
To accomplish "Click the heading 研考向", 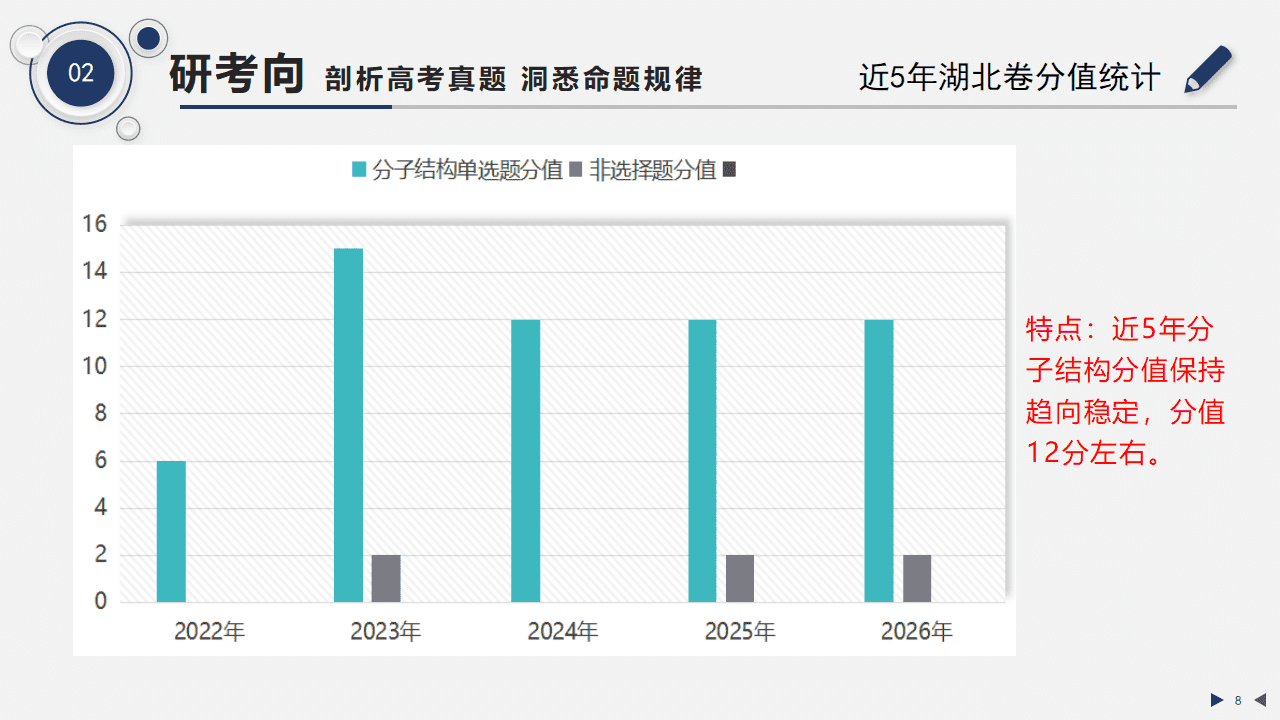I will pos(236,74).
